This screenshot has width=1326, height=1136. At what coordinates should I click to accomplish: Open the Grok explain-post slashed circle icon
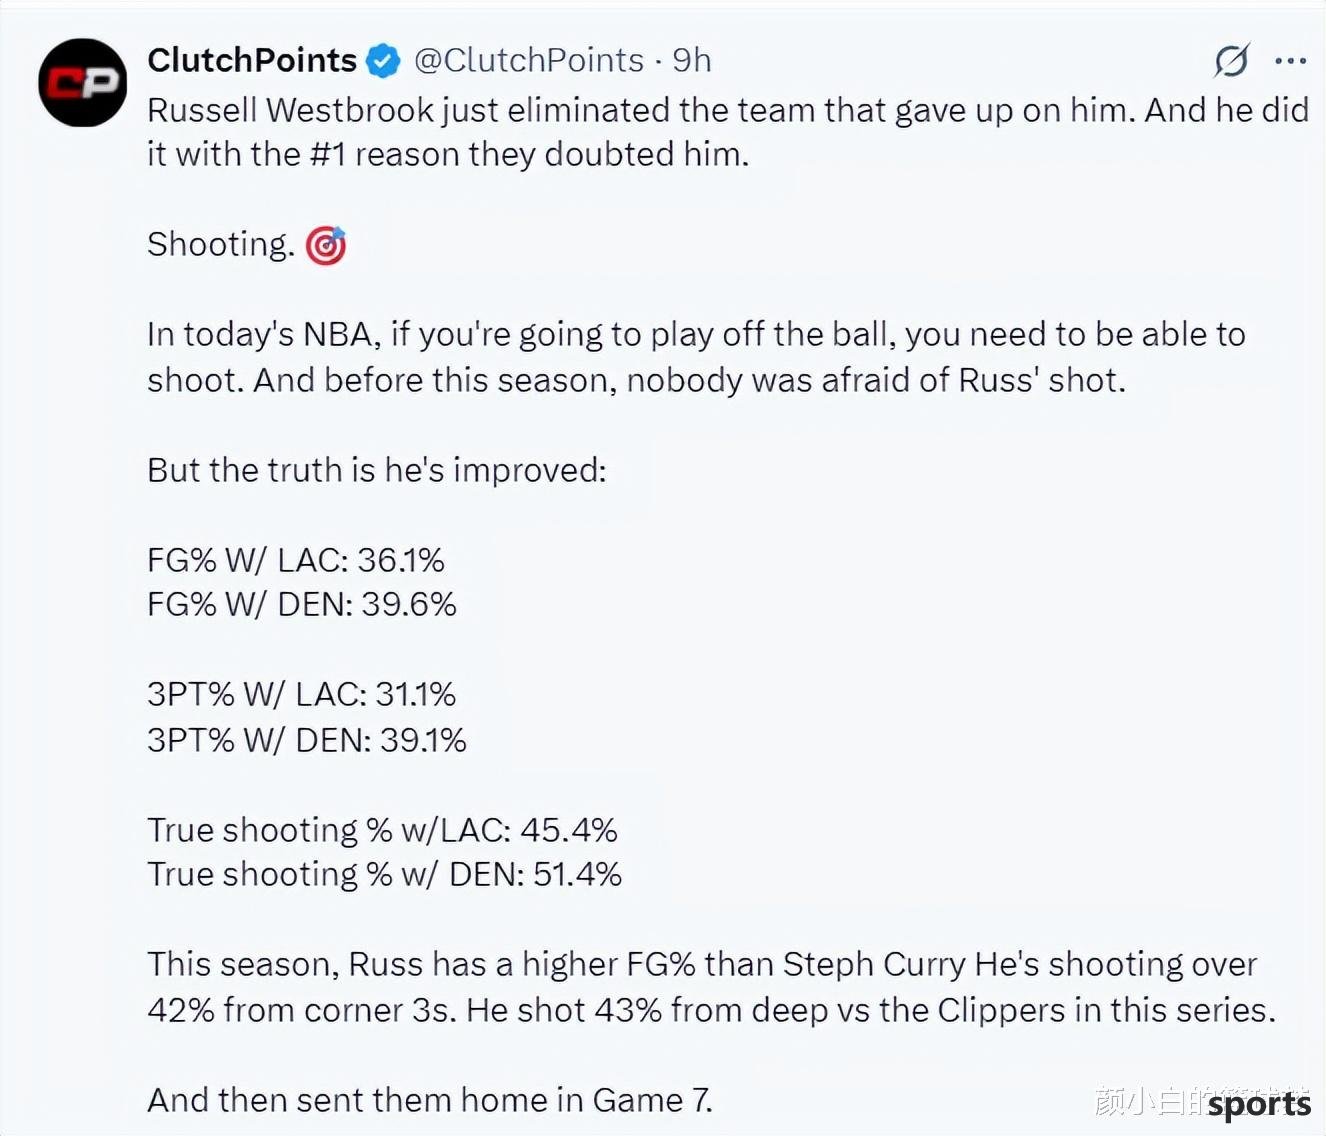point(1231,61)
